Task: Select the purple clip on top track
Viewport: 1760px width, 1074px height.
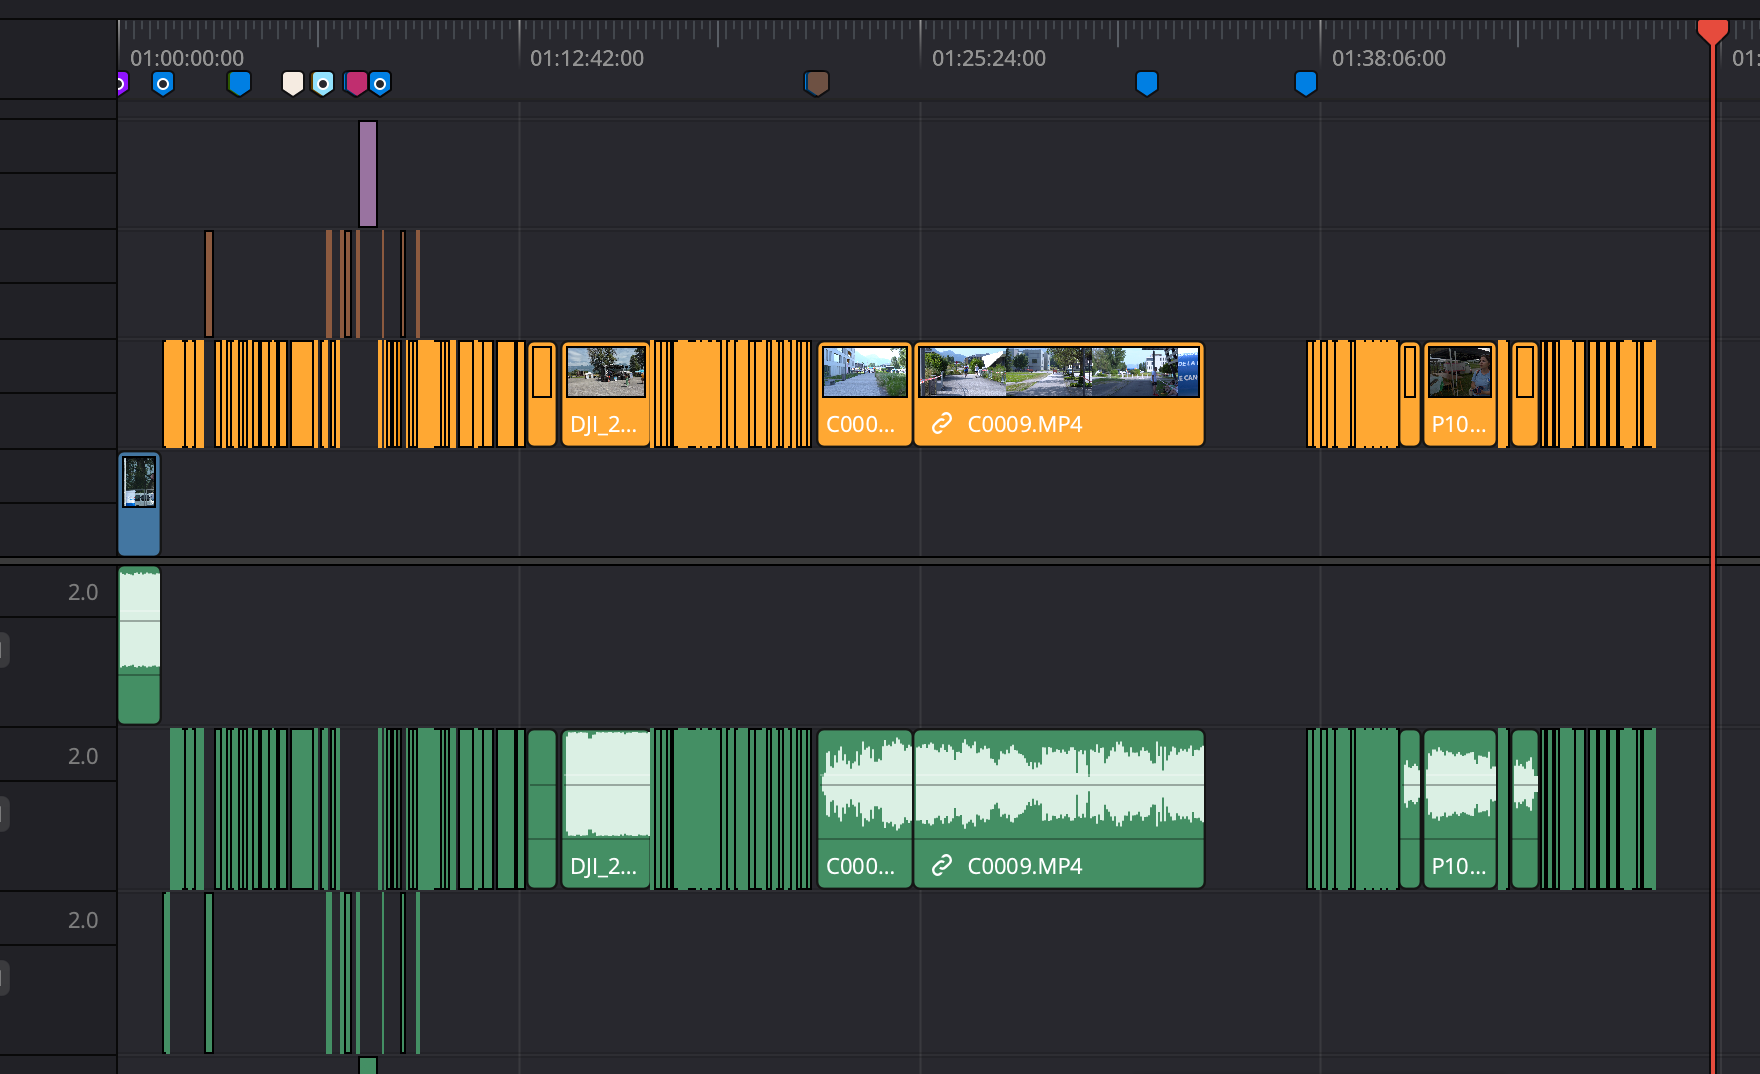Action: [x=368, y=174]
